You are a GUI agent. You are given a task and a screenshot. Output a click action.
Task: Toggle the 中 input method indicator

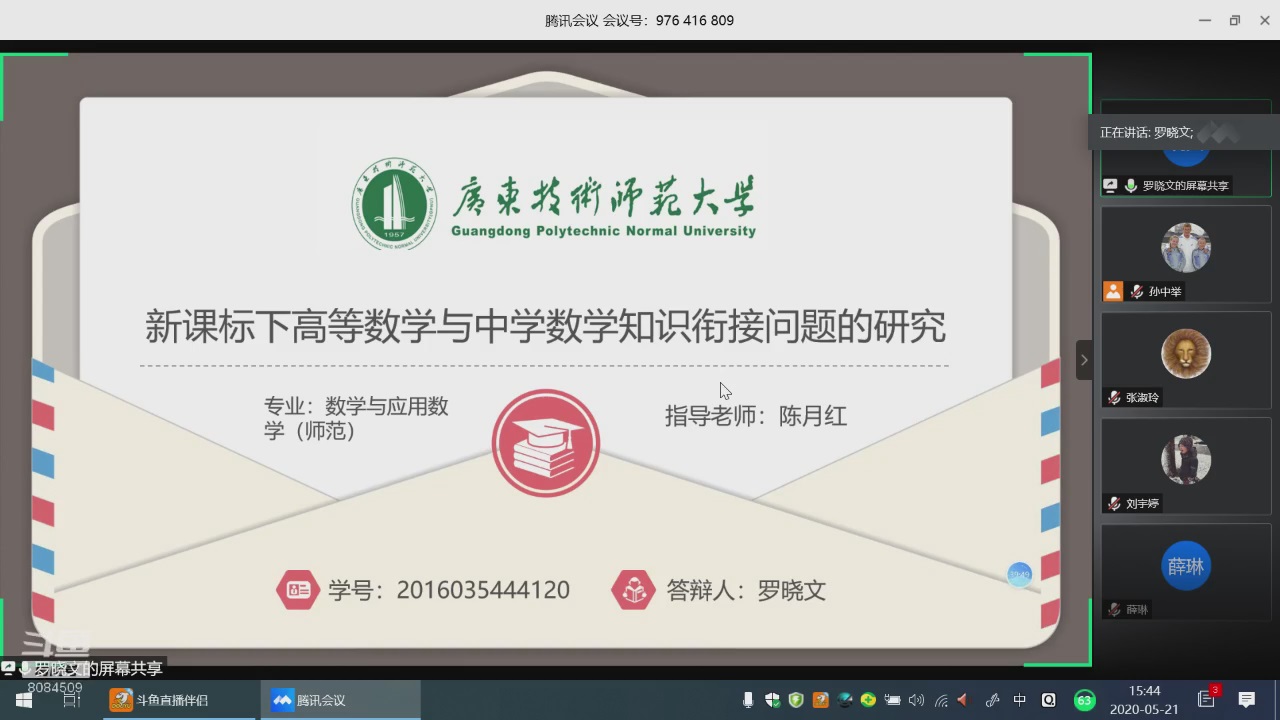(1020, 700)
